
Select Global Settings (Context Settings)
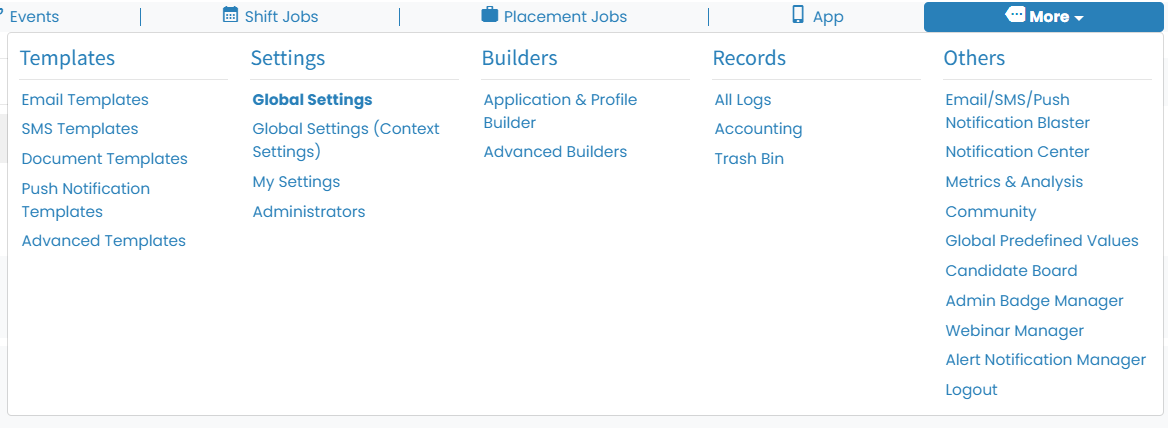(x=346, y=140)
